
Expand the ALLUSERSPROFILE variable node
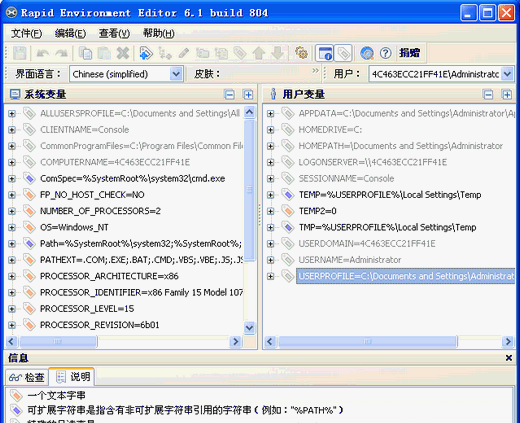coord(12,114)
